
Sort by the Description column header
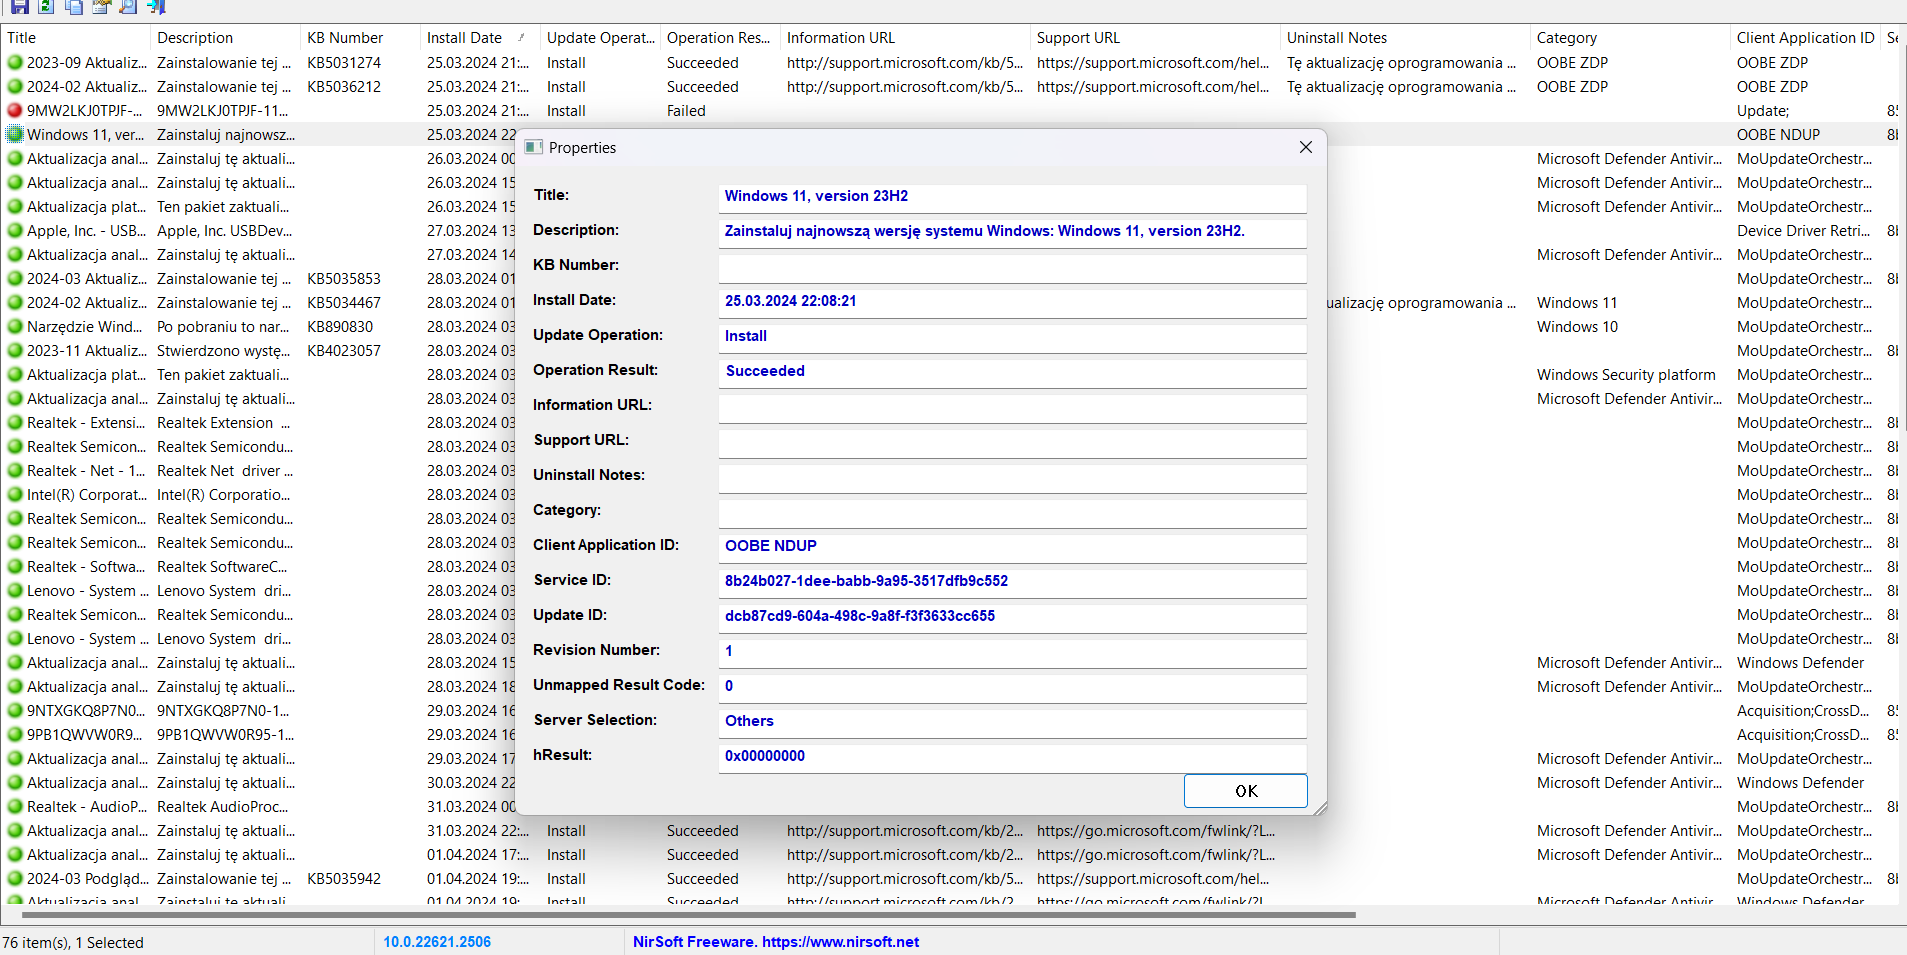click(x=225, y=38)
